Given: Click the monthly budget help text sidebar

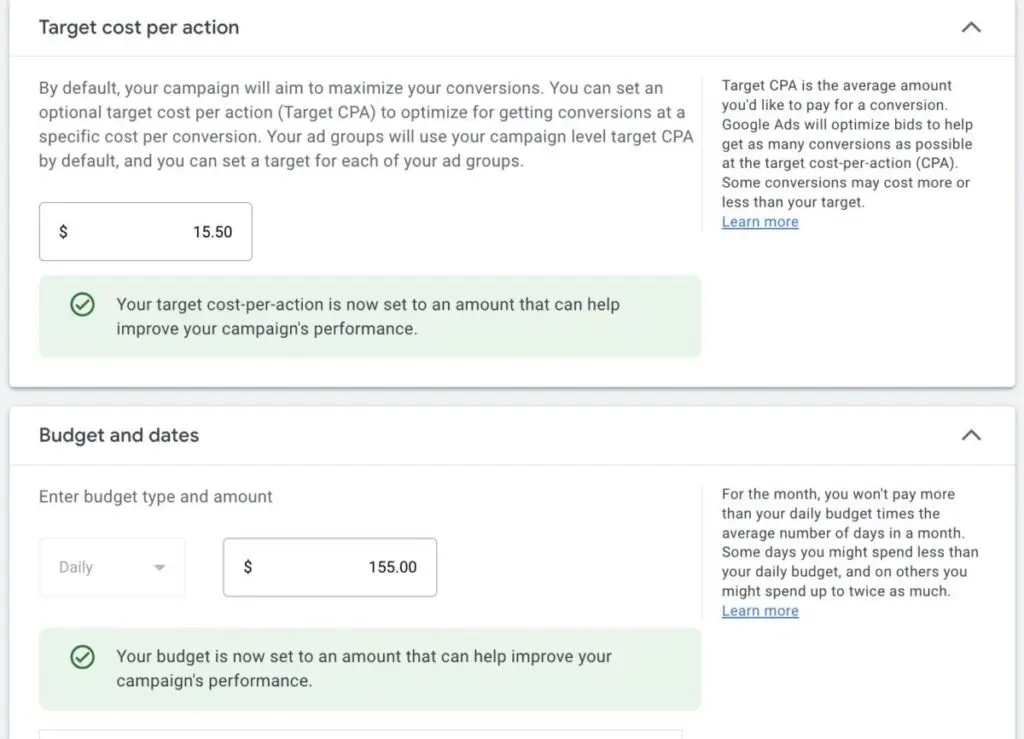Looking at the screenshot, I should (849, 542).
